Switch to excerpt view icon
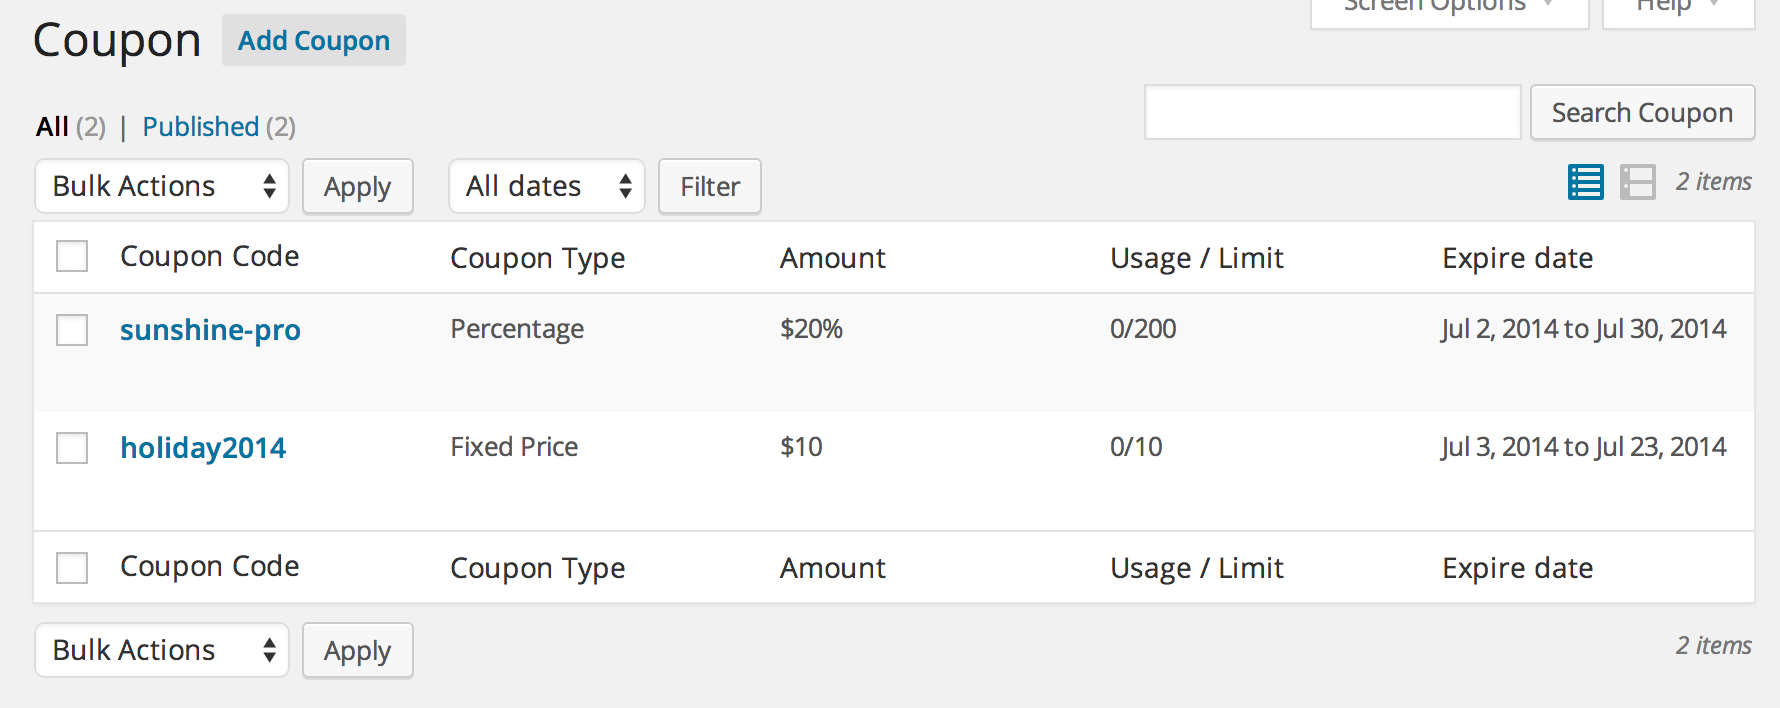Viewport: 1780px width, 708px height. (1638, 182)
